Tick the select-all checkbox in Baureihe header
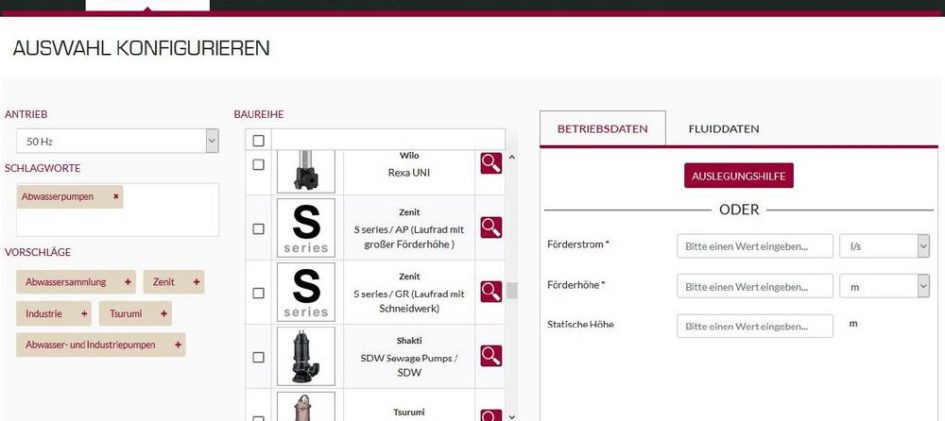 tap(258, 141)
